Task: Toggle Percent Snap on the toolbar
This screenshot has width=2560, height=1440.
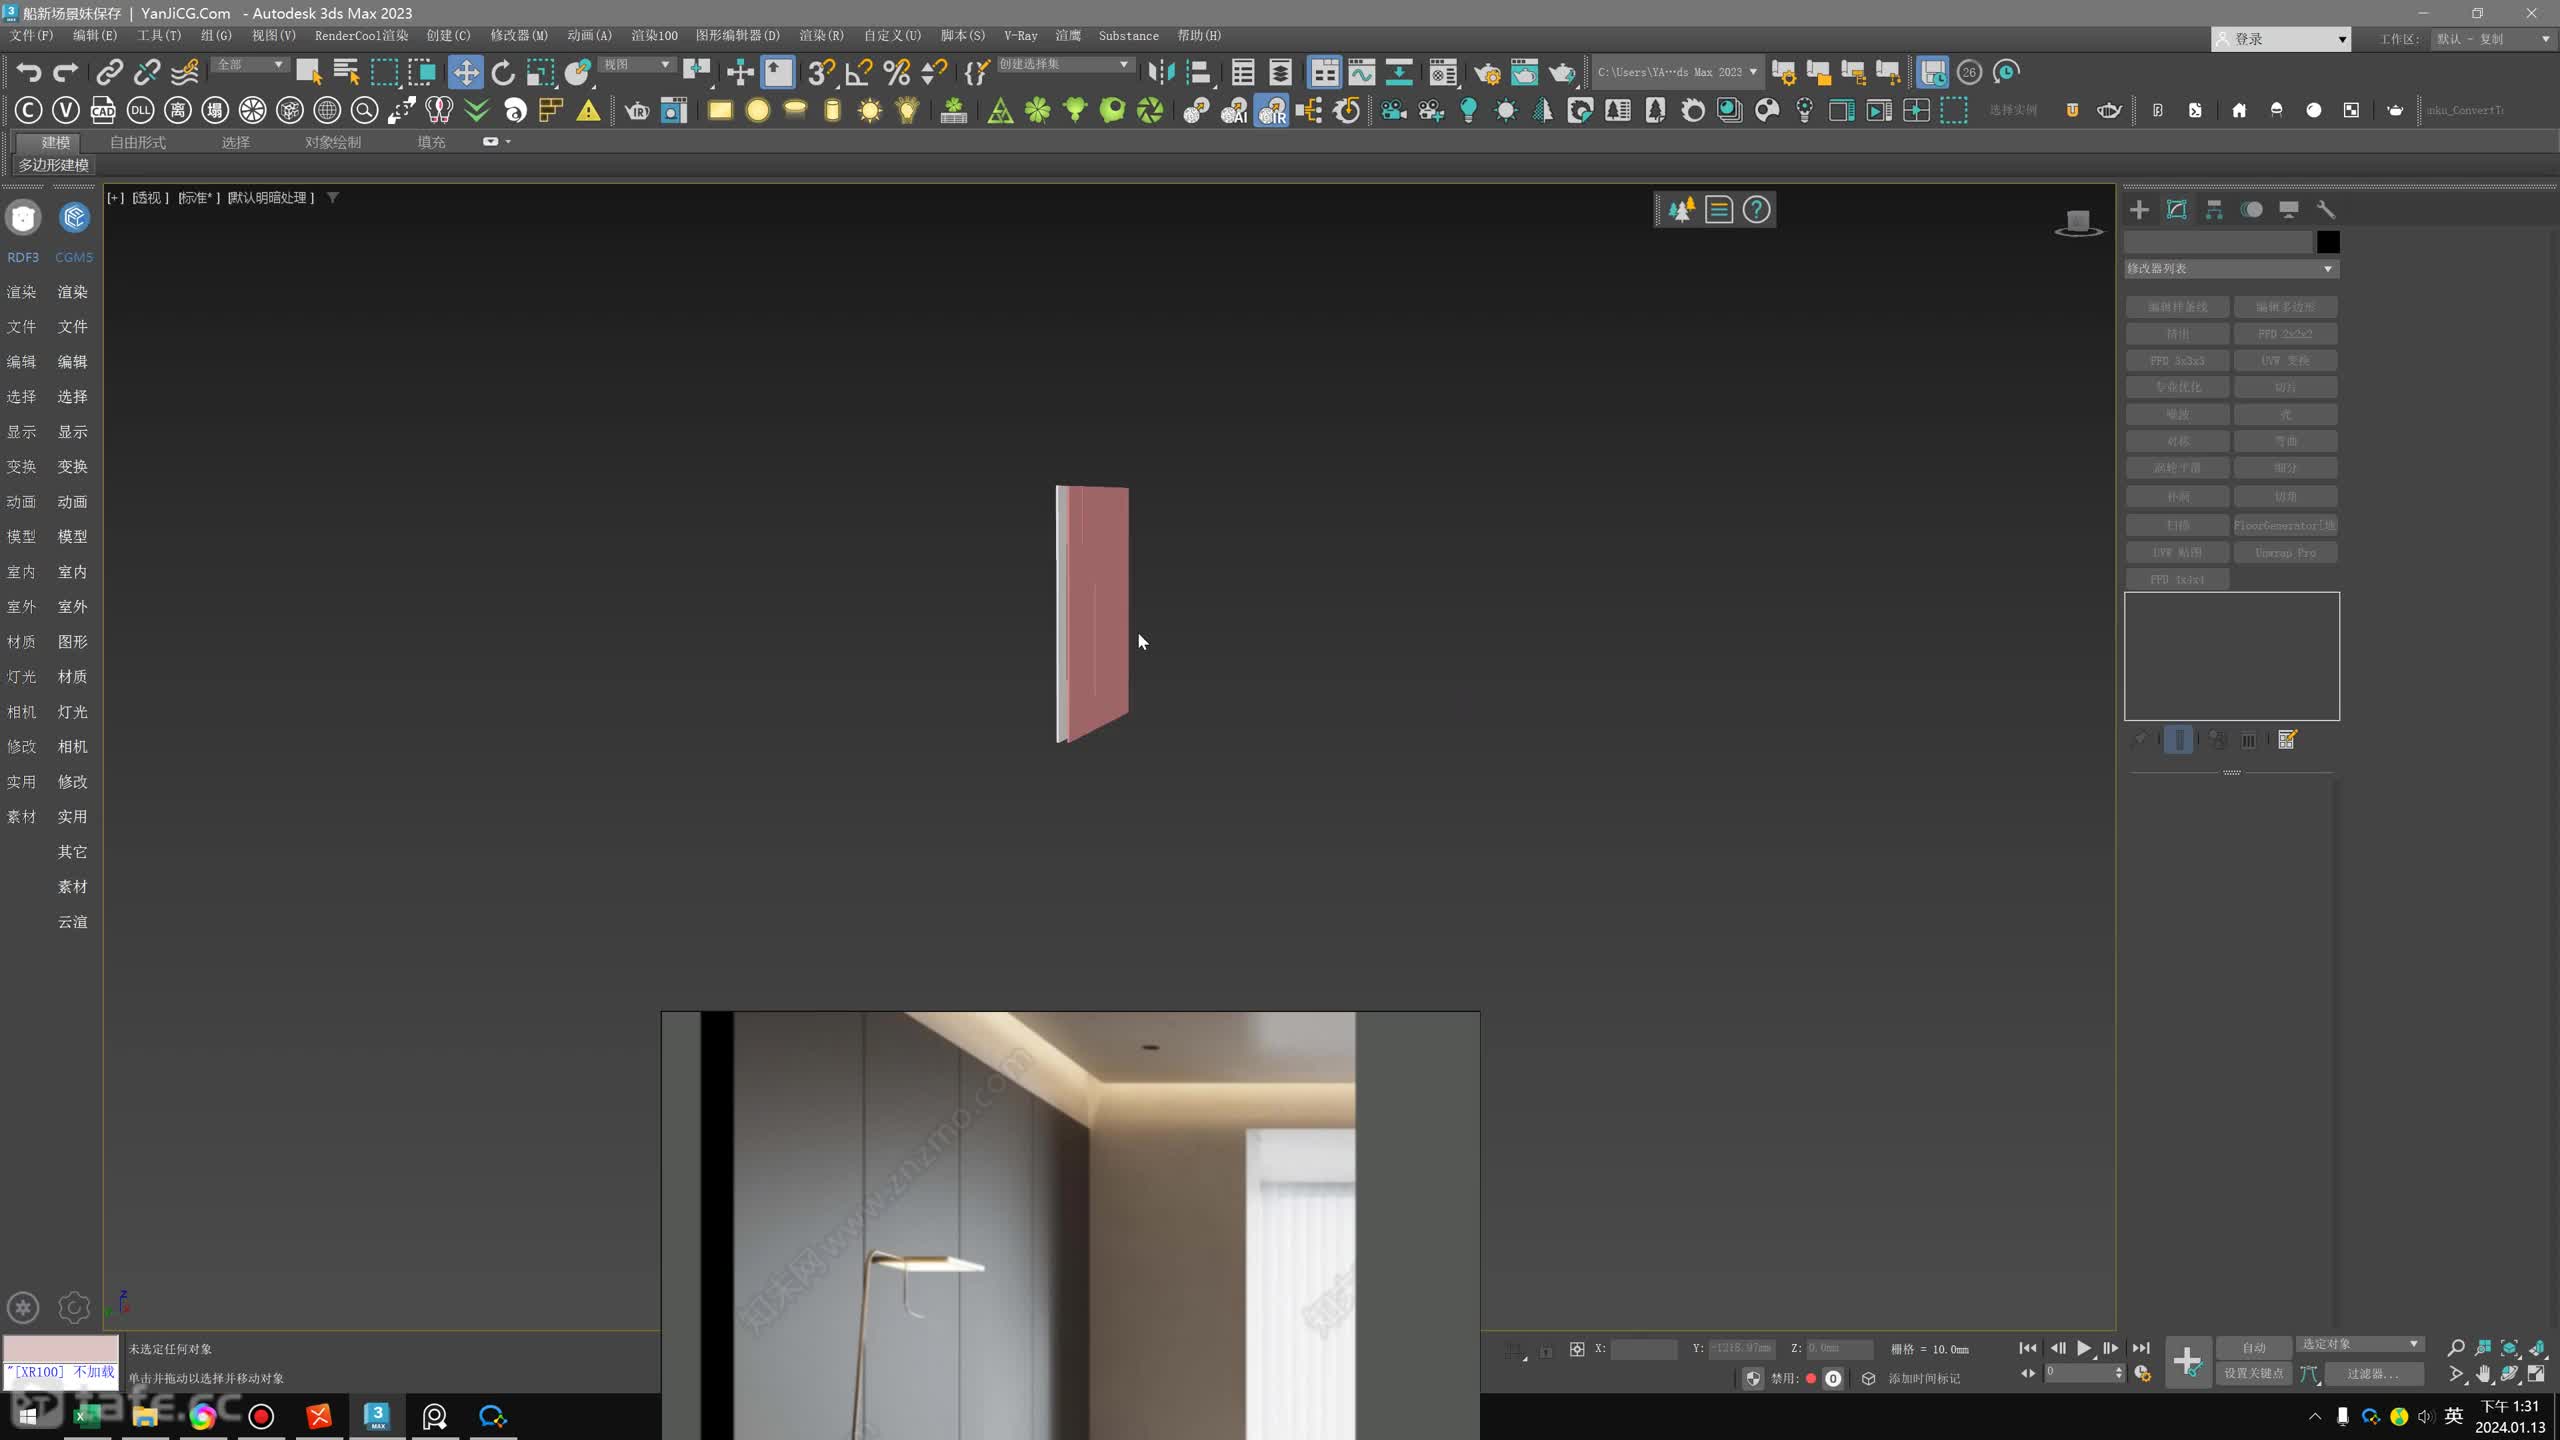Action: (x=897, y=72)
